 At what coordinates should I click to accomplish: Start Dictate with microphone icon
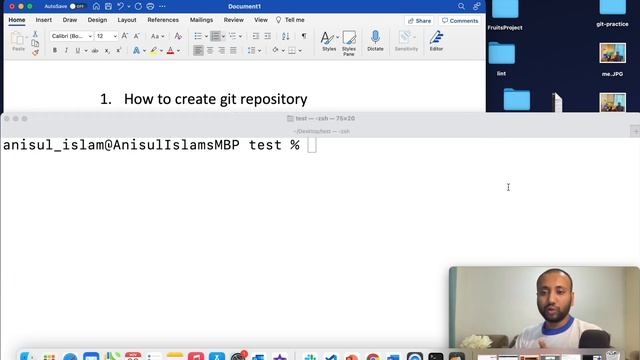(375, 41)
